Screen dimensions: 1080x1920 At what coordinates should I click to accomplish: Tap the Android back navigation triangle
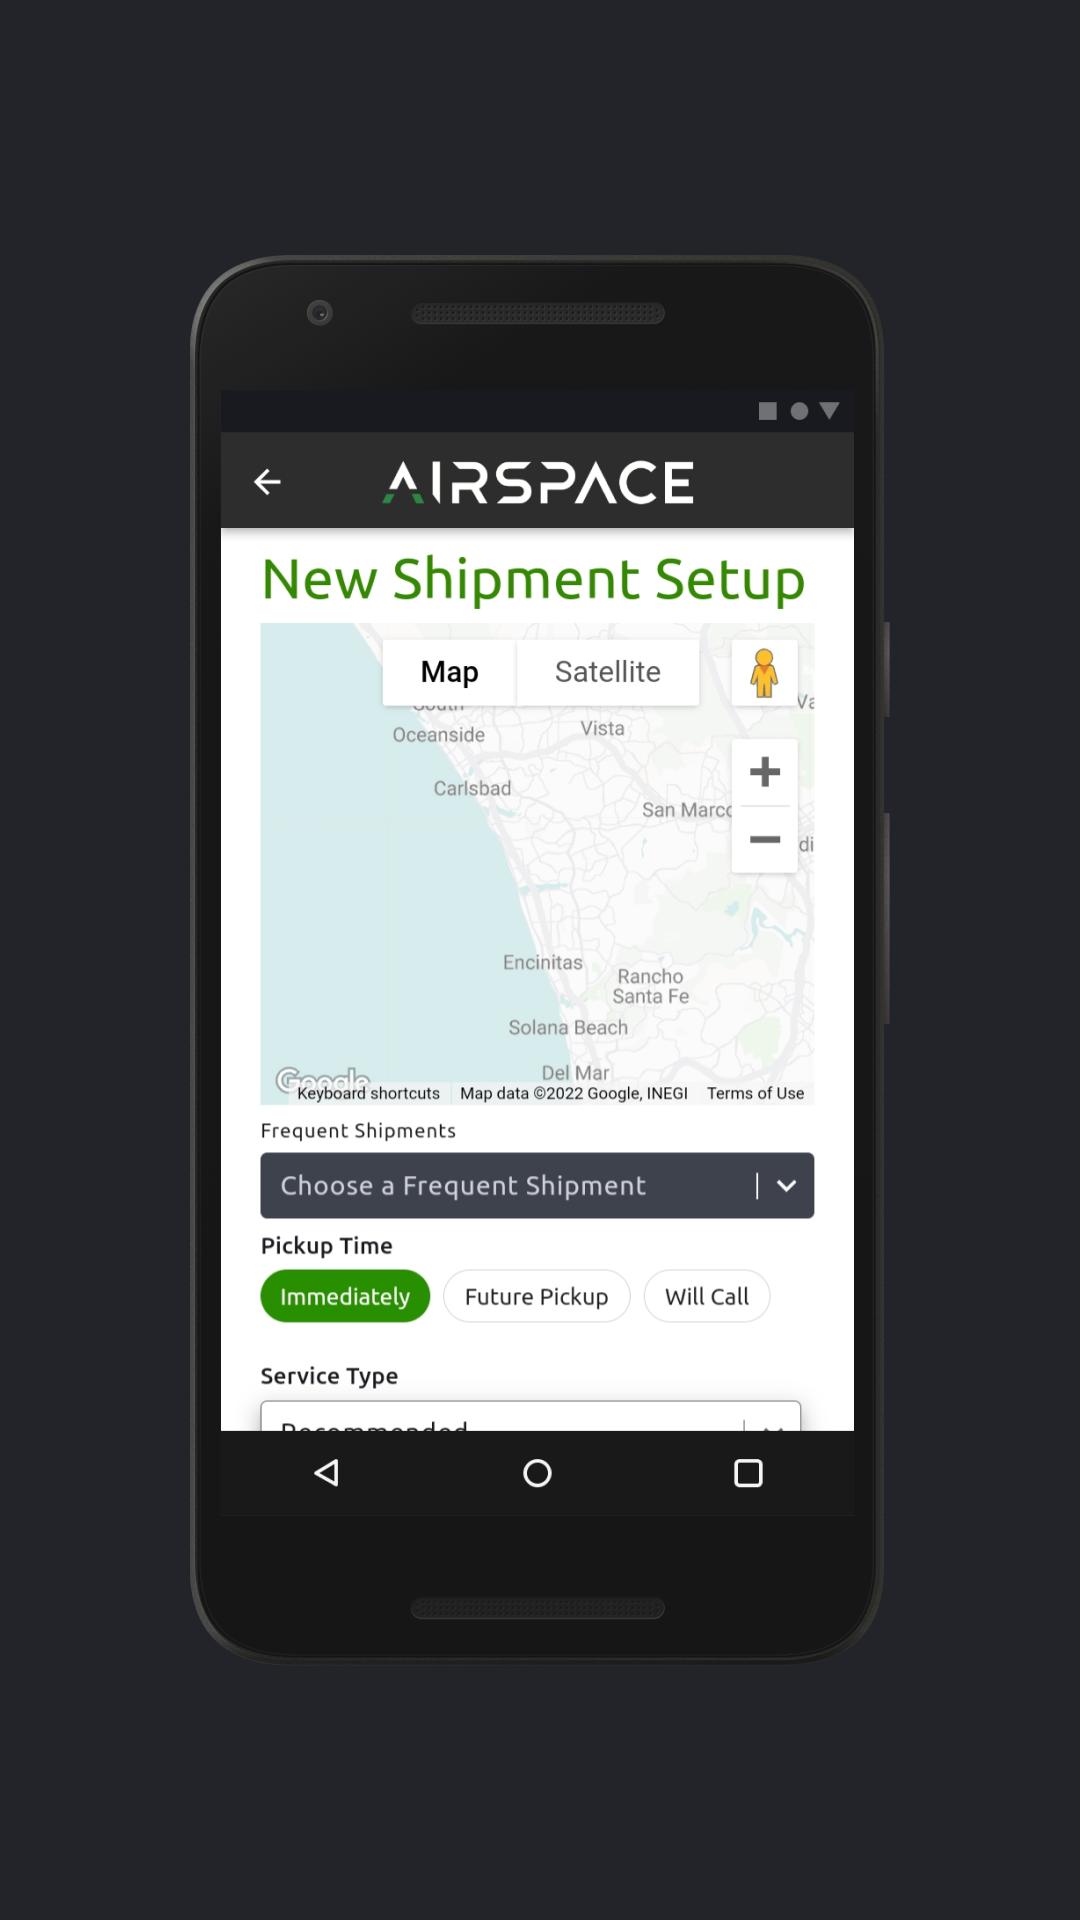[x=327, y=1473]
